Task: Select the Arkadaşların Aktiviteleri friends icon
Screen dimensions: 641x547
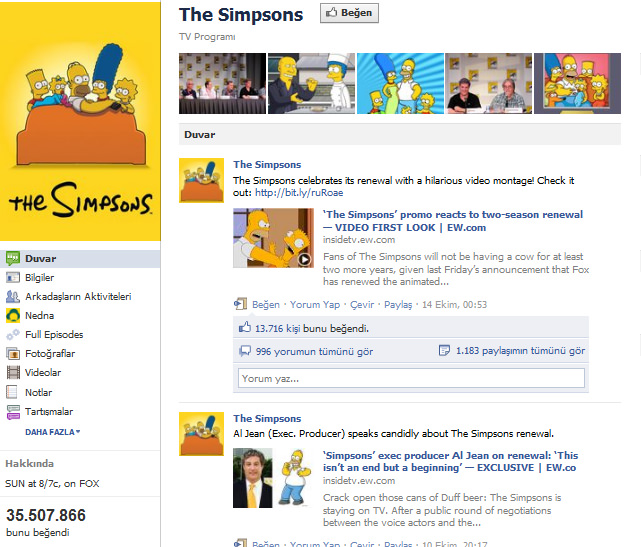Action: point(13,296)
